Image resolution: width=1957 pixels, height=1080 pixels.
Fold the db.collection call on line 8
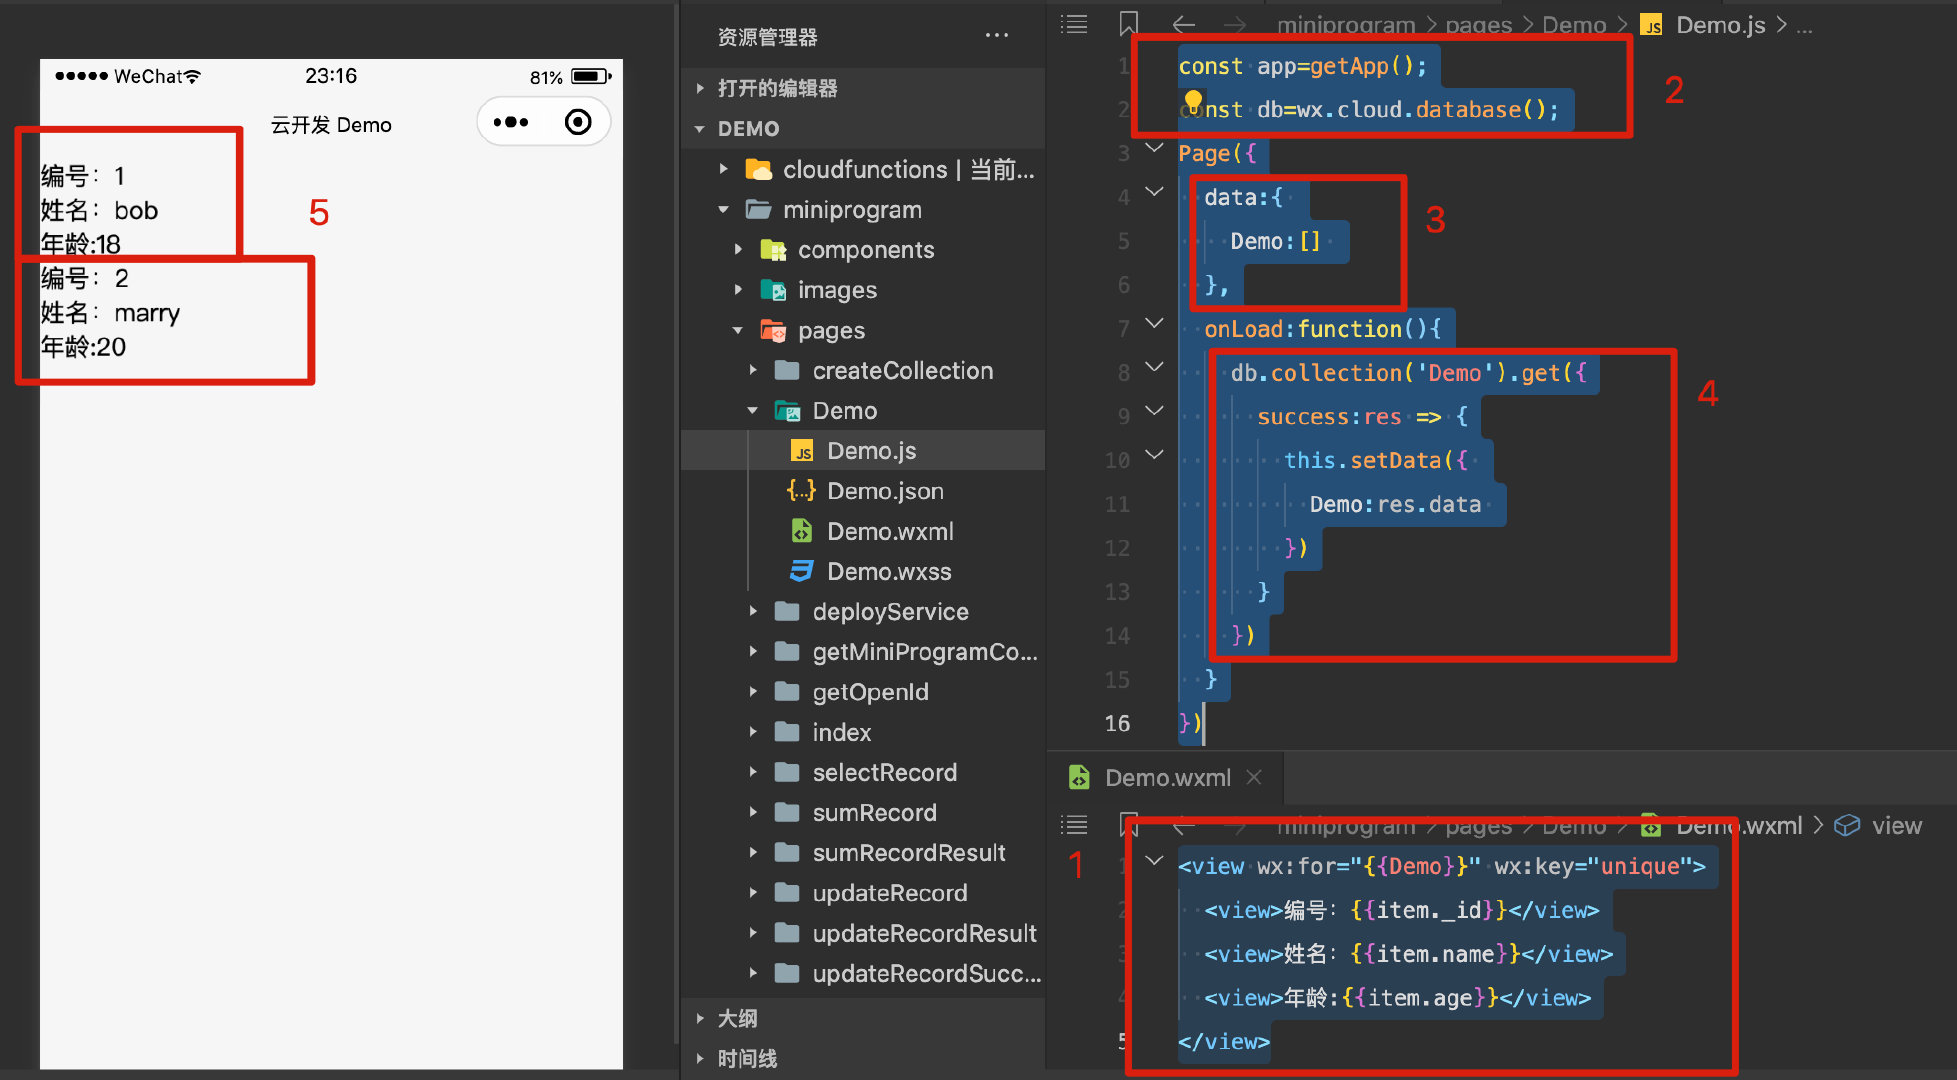pyautogui.click(x=1154, y=367)
